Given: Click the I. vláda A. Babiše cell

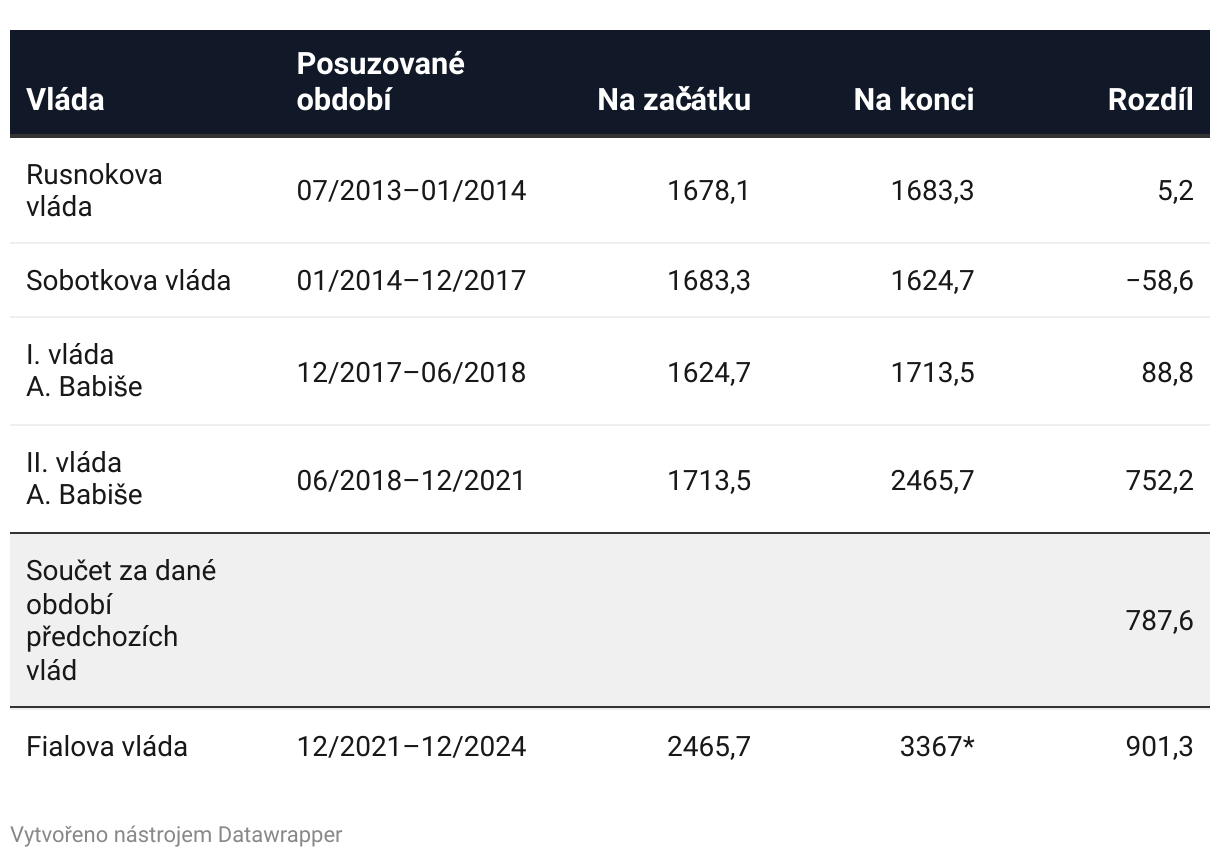Looking at the screenshot, I should (84, 371).
